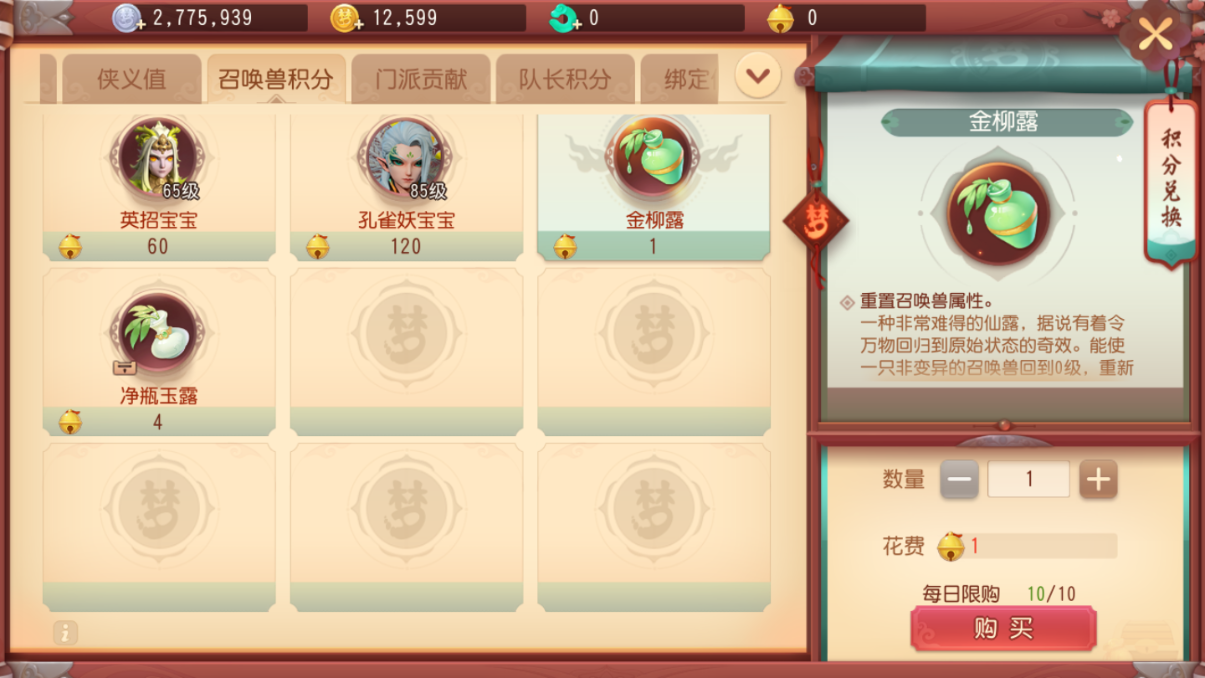The width and height of the screenshot is (1205, 678).
Task: Open the info icon at bottom left
Action: [65, 632]
